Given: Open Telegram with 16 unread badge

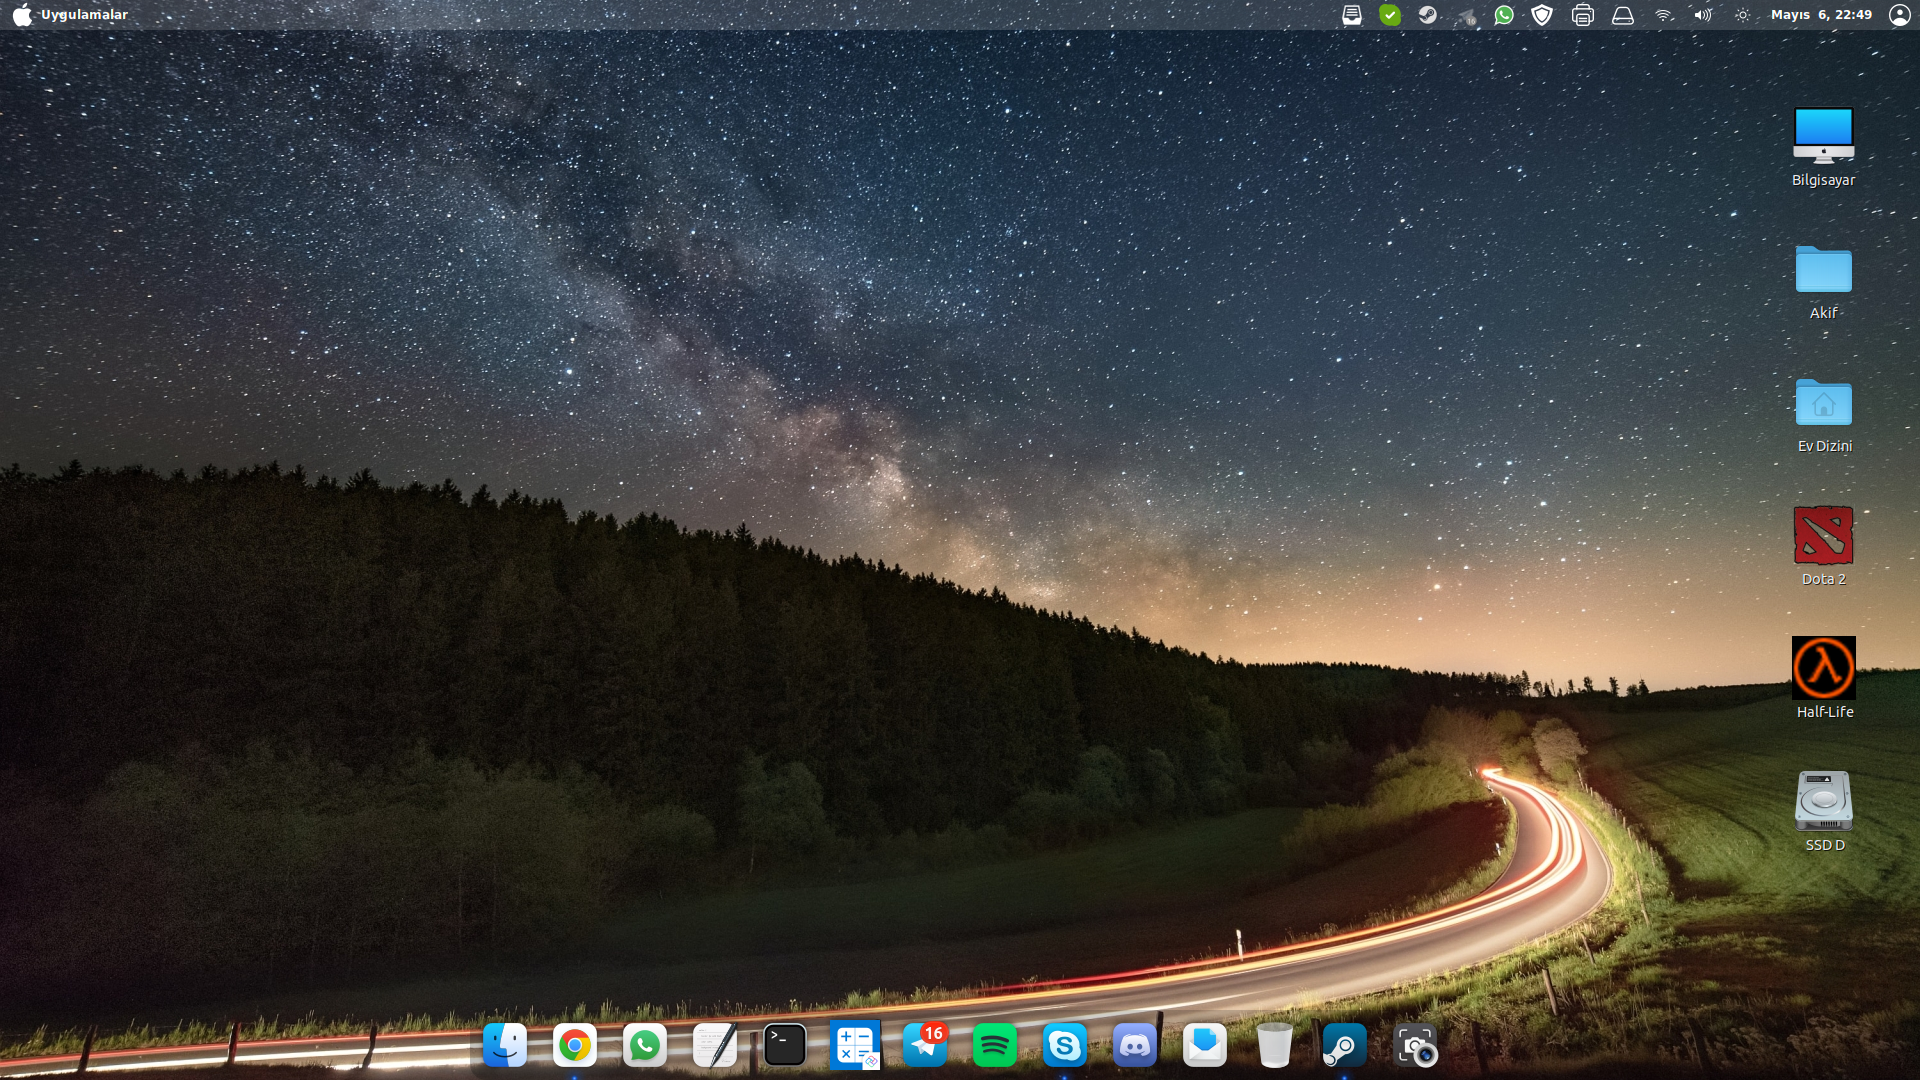Looking at the screenshot, I should point(925,1046).
